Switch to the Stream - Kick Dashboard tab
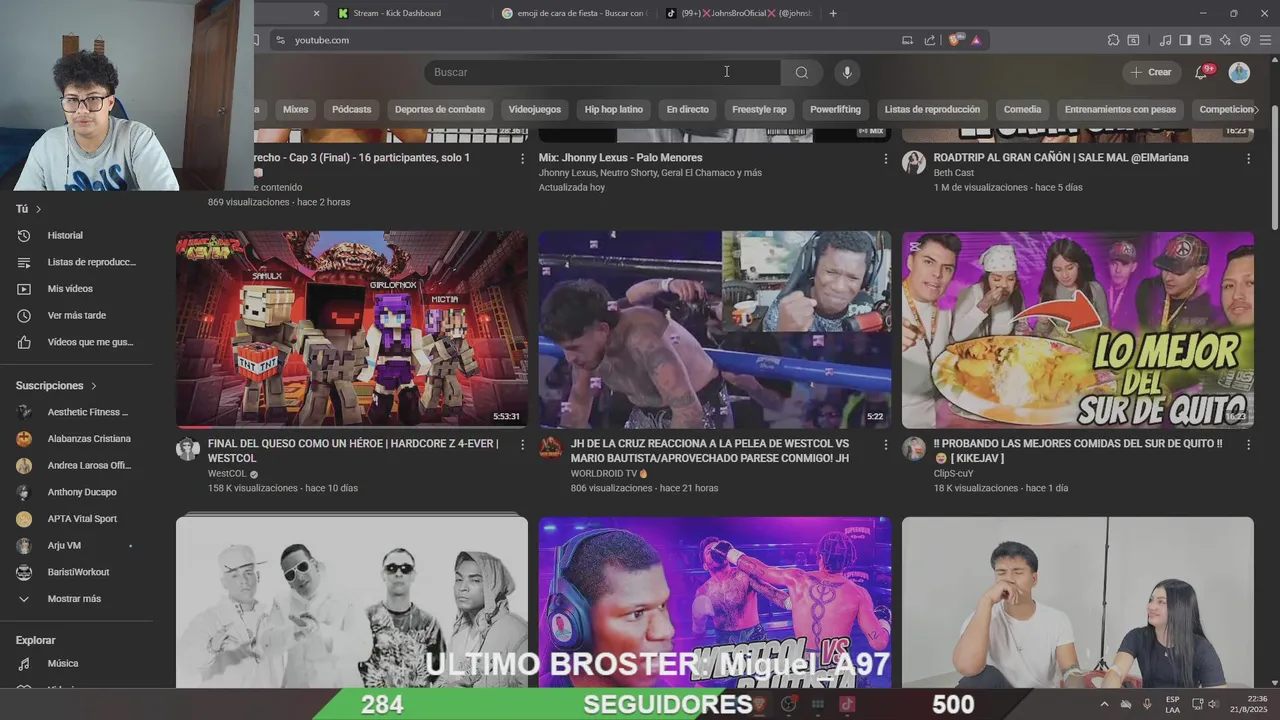1280x720 pixels. [397, 13]
